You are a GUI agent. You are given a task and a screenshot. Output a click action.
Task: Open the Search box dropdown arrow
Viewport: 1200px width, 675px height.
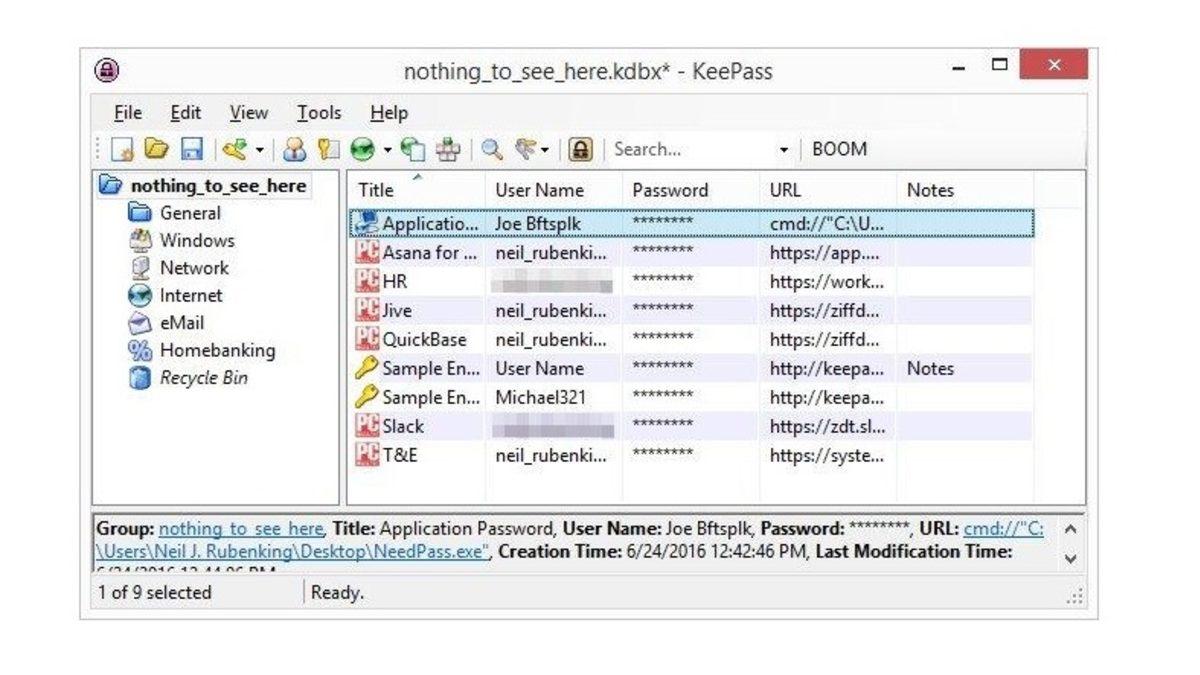click(x=784, y=150)
